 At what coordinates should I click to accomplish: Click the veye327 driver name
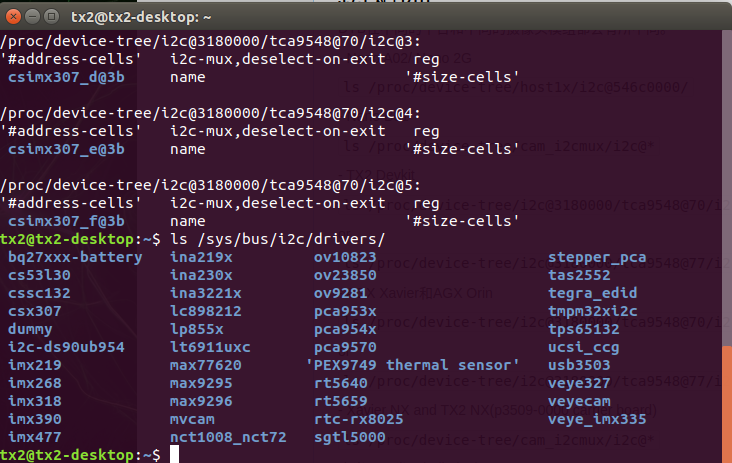pyautogui.click(x=580, y=383)
